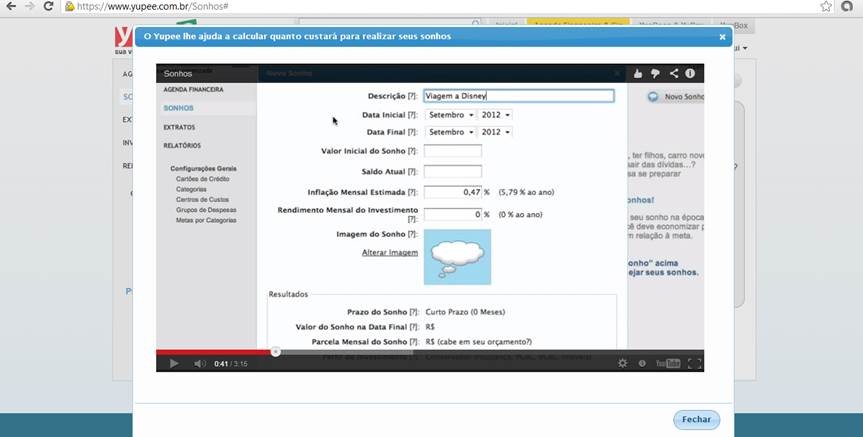863x437 pixels.
Task: Click the watch later clock icon in player
Action: pos(642,363)
